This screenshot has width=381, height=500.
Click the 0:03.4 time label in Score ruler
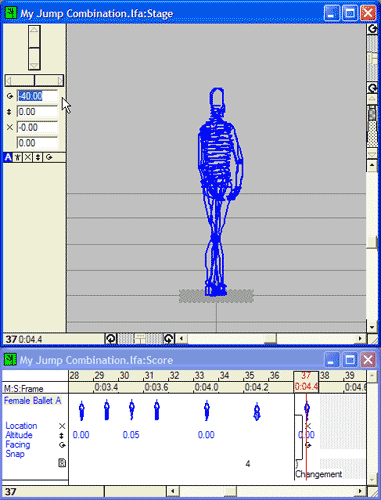[x=106, y=387]
